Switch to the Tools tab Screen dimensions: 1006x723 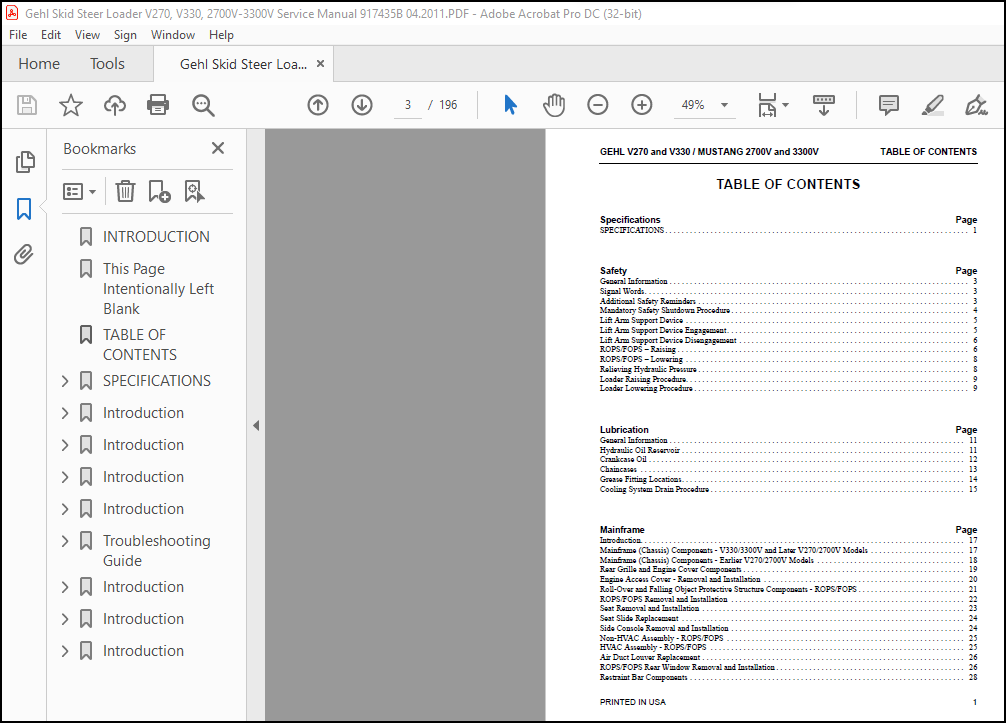(107, 64)
